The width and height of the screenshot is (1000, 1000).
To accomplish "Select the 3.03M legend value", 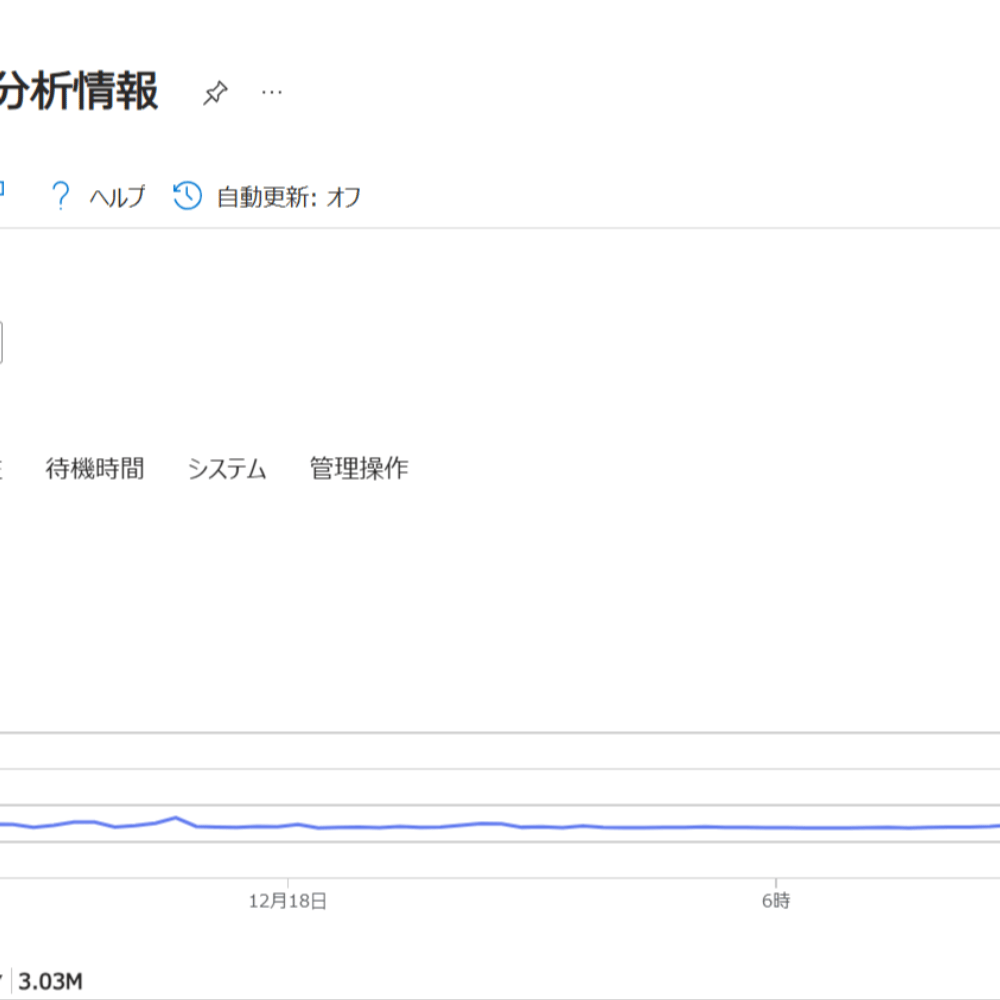I will (x=50, y=981).
